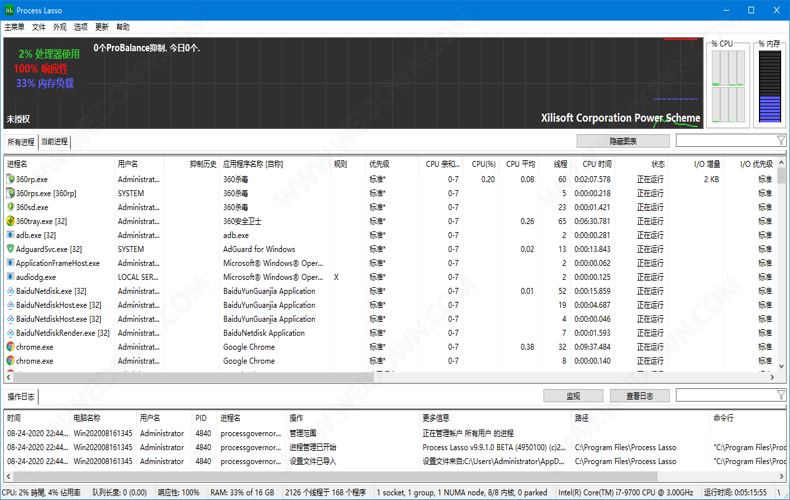Image resolution: width=790 pixels, height=500 pixels.
Task: Sort by the 进程名 column header
Action: point(59,164)
